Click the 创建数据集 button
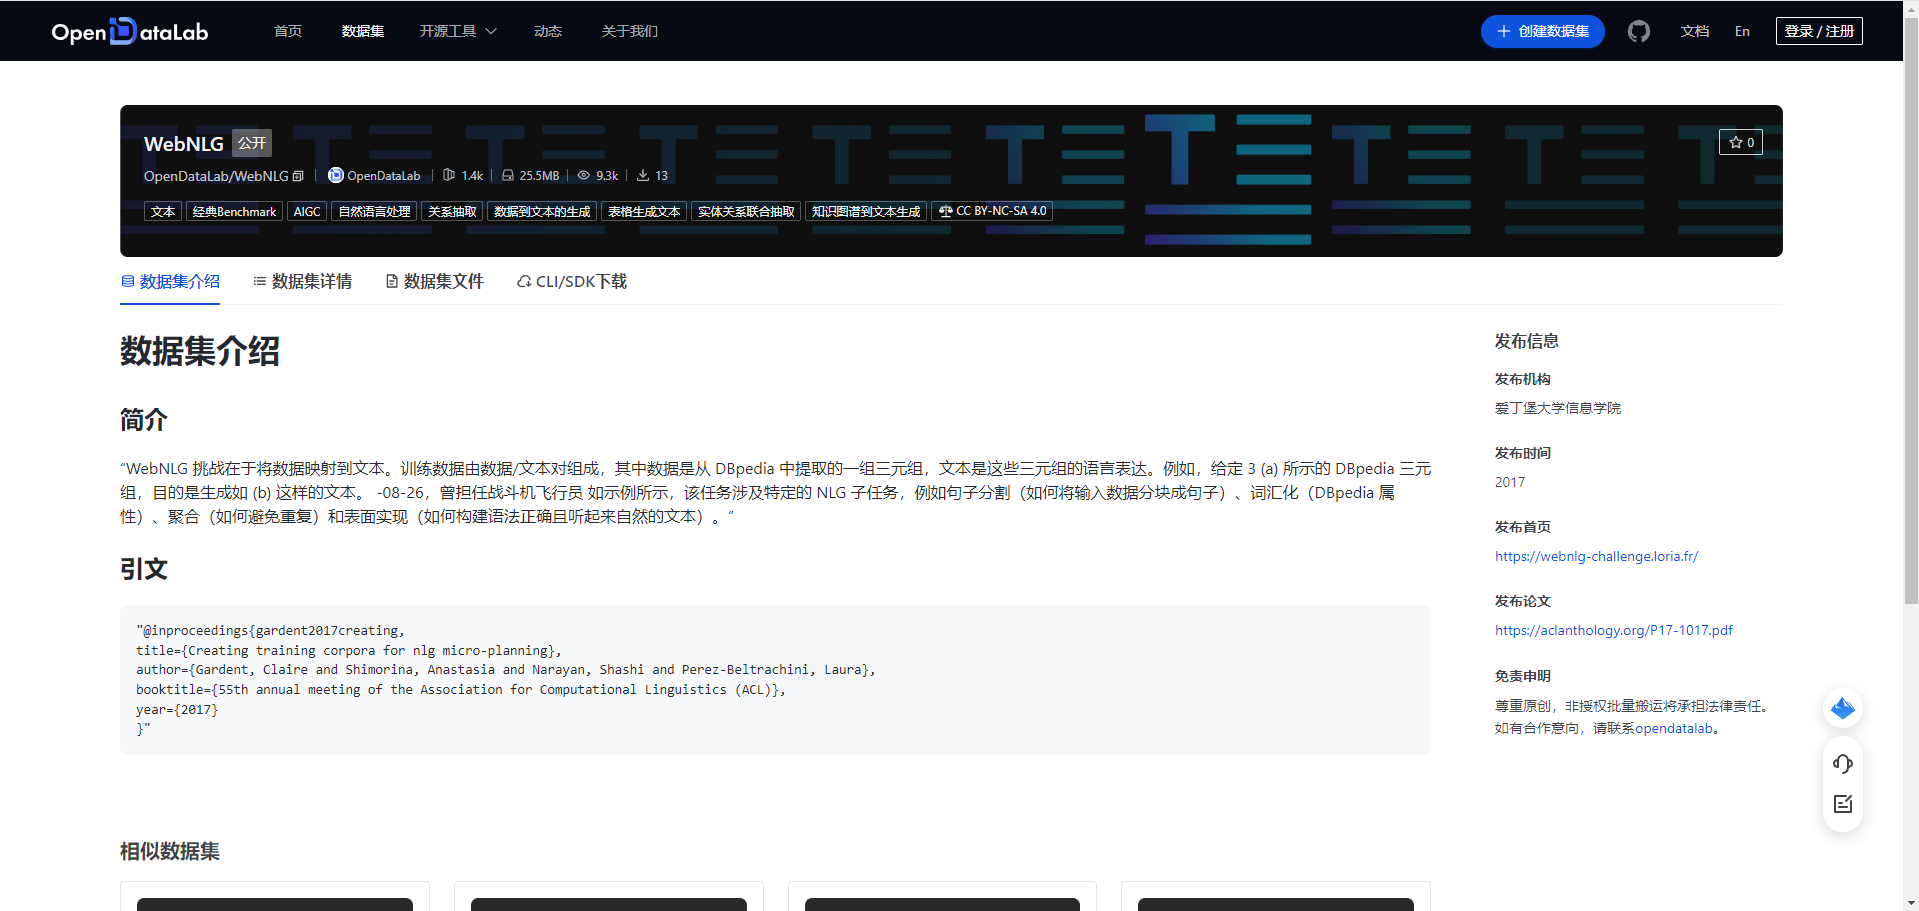Viewport: 1919px width, 911px height. click(1543, 31)
